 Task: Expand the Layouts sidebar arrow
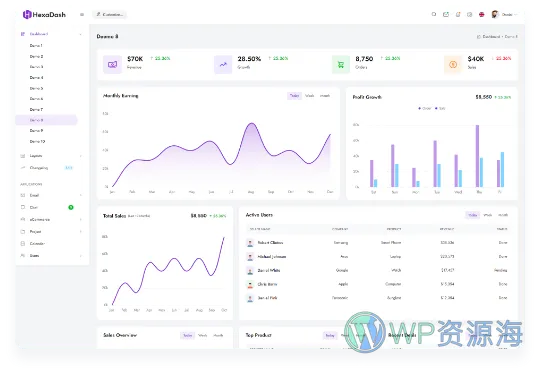pos(81,156)
